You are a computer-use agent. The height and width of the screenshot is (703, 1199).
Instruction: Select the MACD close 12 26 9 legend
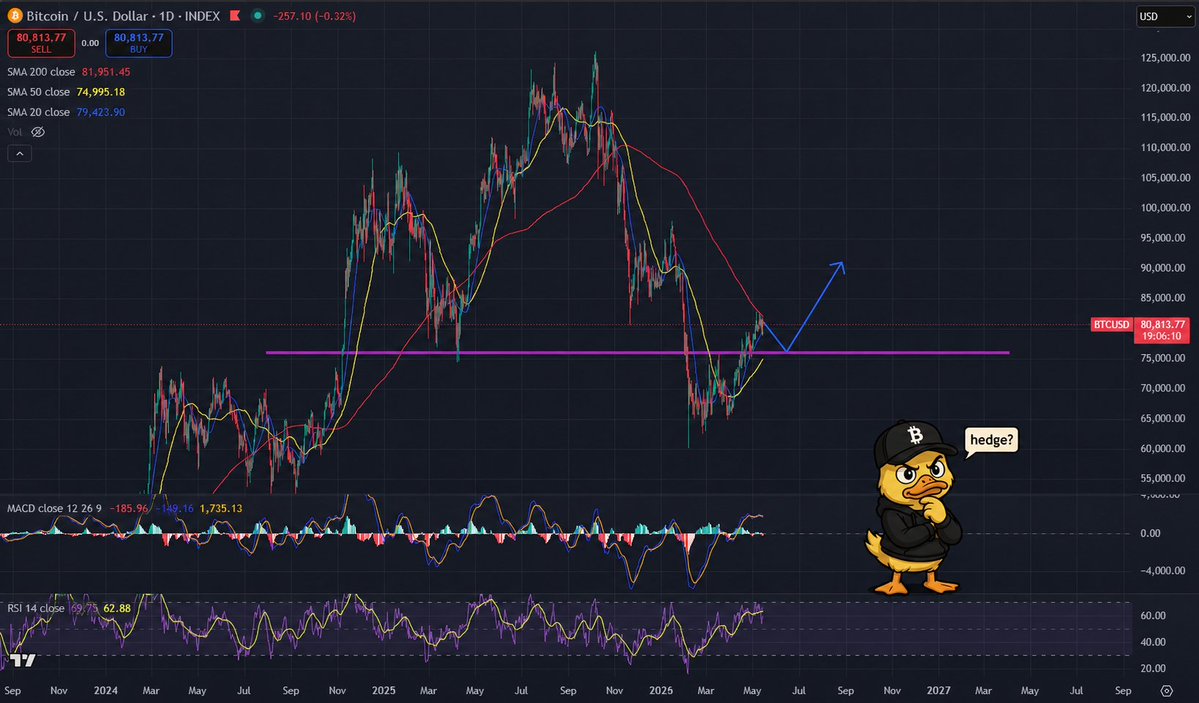[54, 508]
